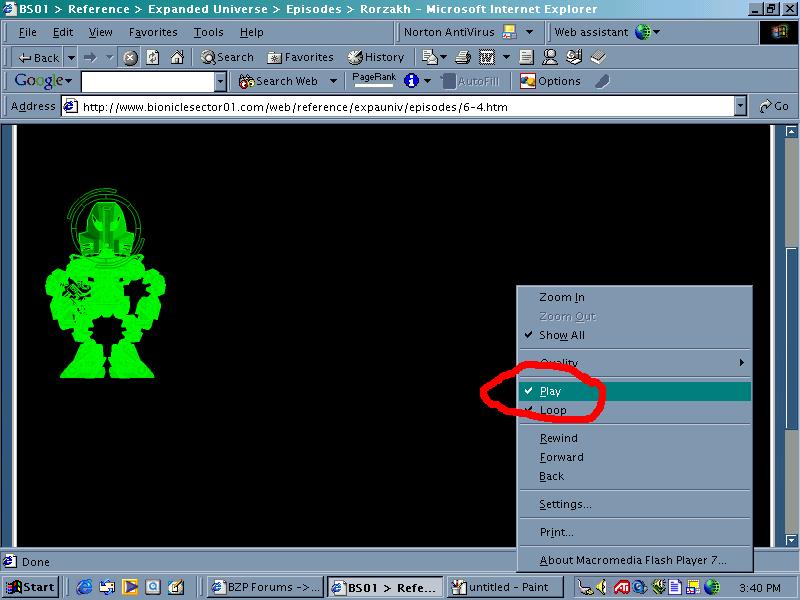Open the Search pane in toolbar
800x600 pixels.
(x=227, y=58)
